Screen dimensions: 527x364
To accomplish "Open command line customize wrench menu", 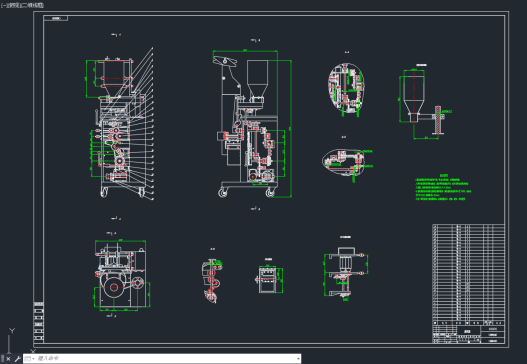I will click(x=17, y=359).
